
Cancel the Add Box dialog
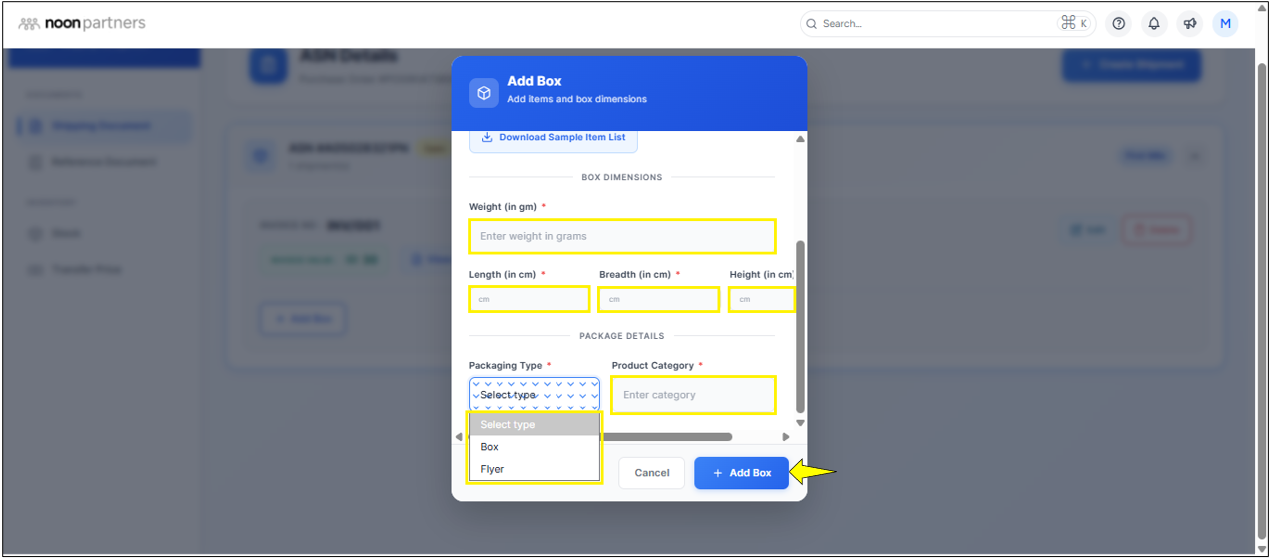651,473
